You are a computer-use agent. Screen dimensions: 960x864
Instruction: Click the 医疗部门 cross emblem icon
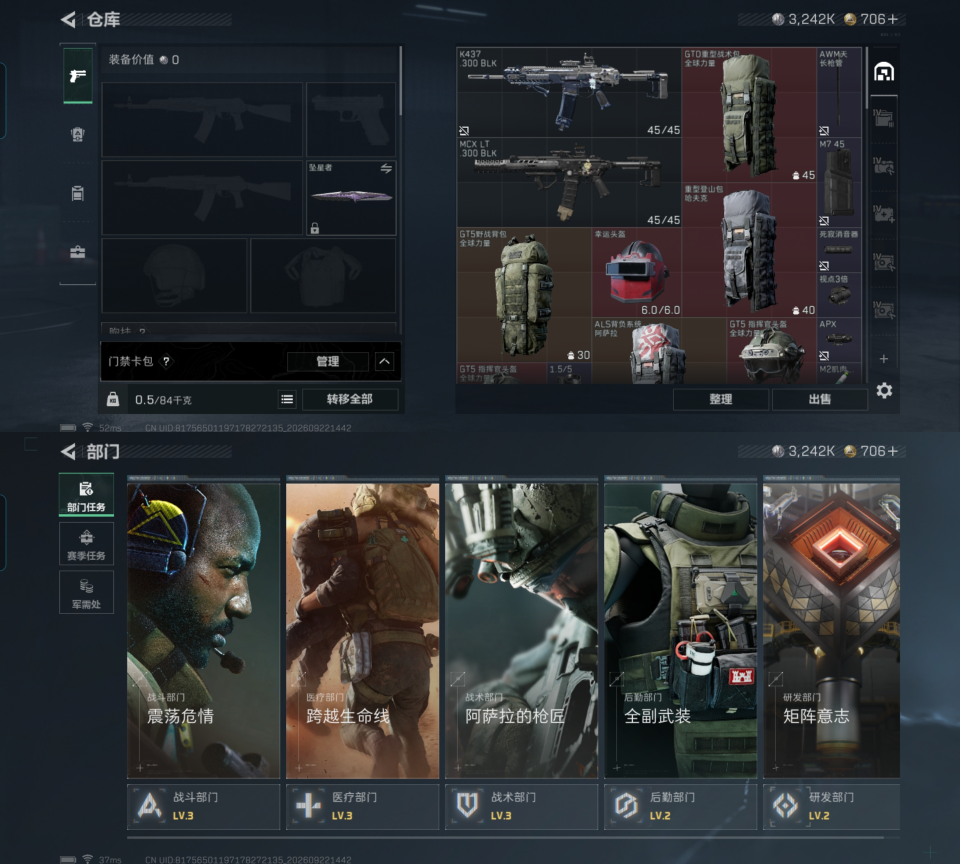309,806
